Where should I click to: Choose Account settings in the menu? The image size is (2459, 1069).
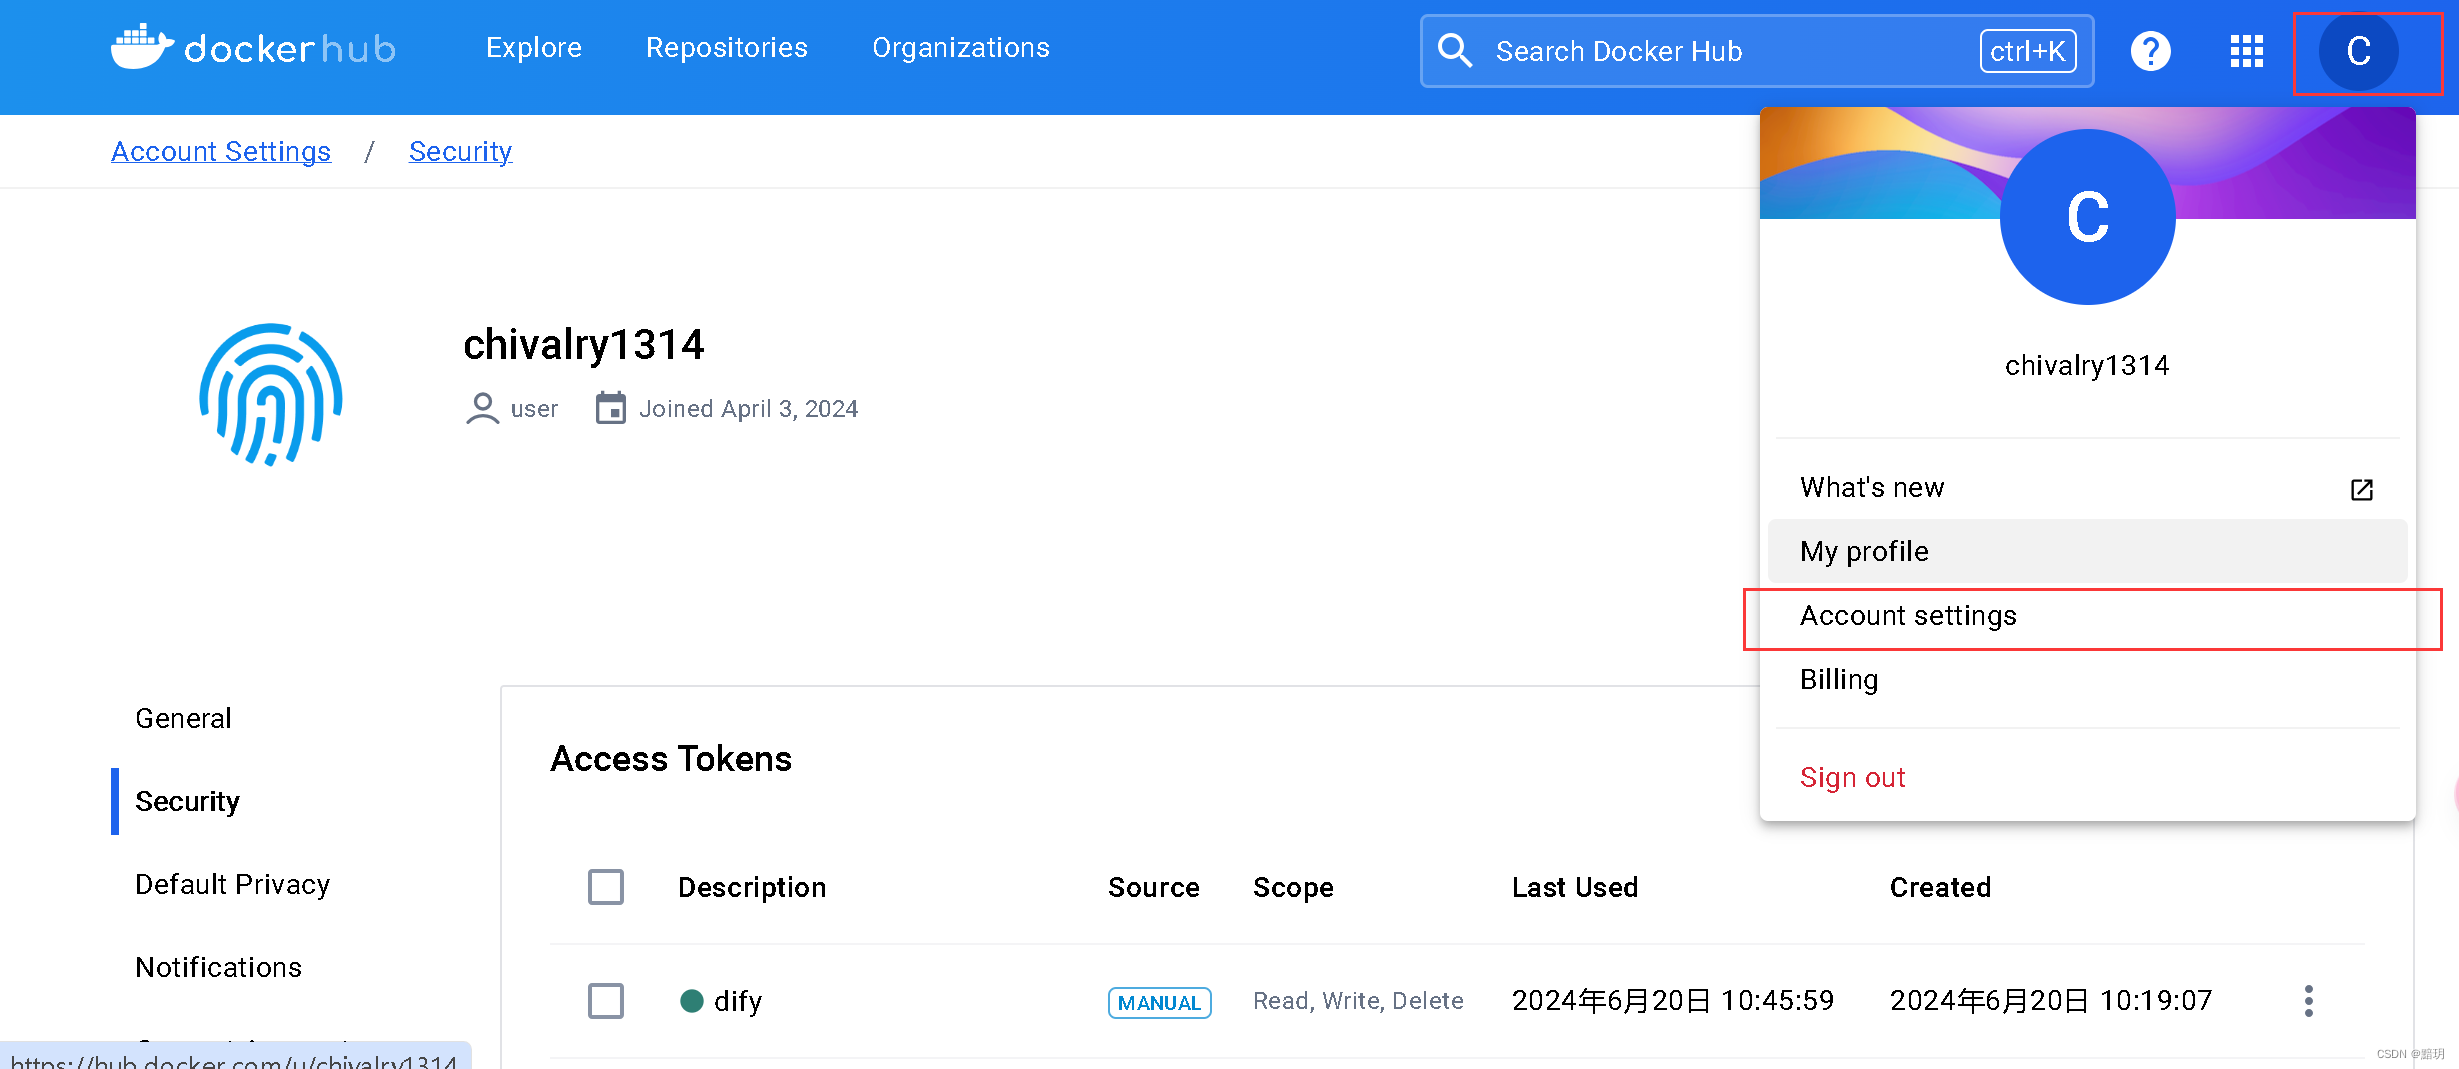point(2087,615)
